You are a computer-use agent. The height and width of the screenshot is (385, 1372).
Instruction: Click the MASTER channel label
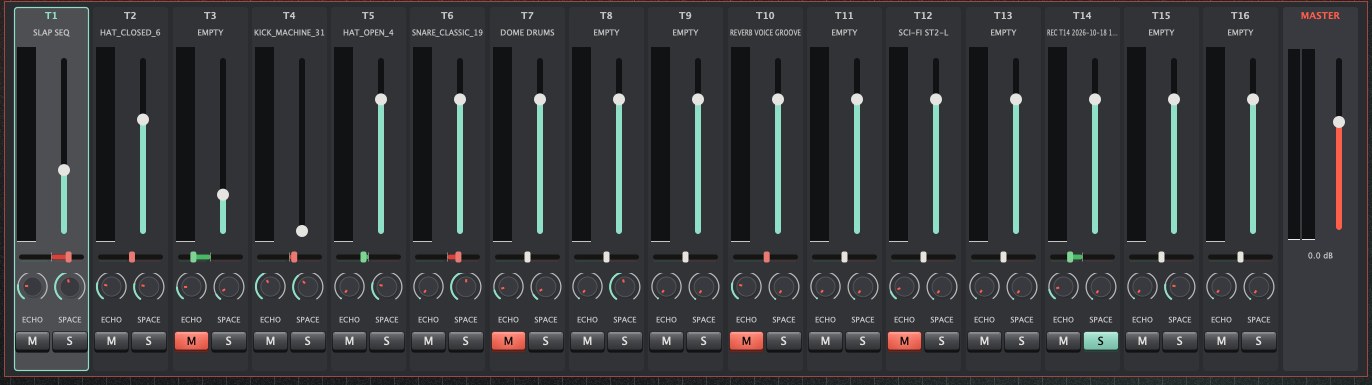1320,16
